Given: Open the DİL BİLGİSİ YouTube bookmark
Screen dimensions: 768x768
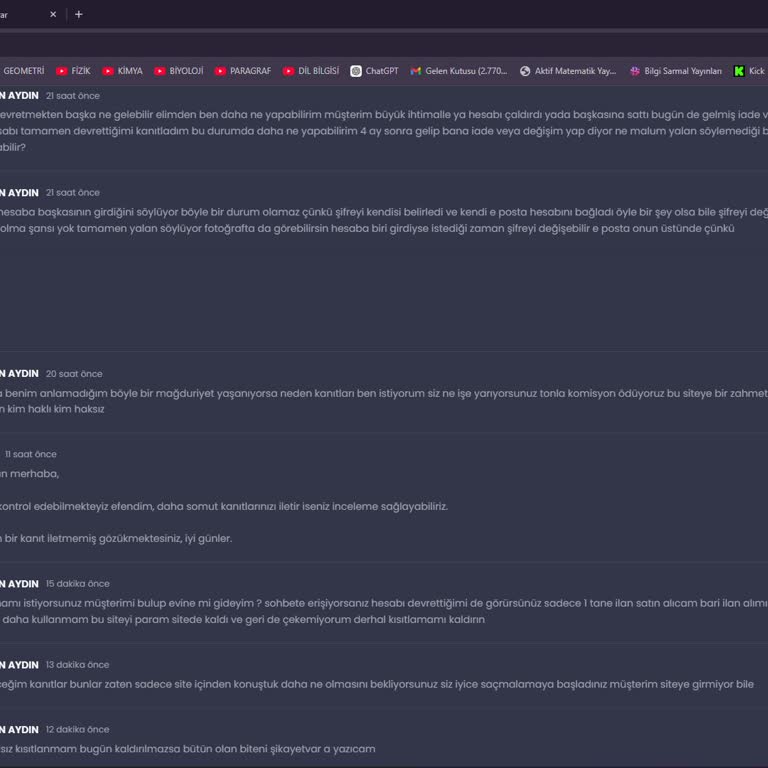Looking at the screenshot, I should click(x=311, y=71).
